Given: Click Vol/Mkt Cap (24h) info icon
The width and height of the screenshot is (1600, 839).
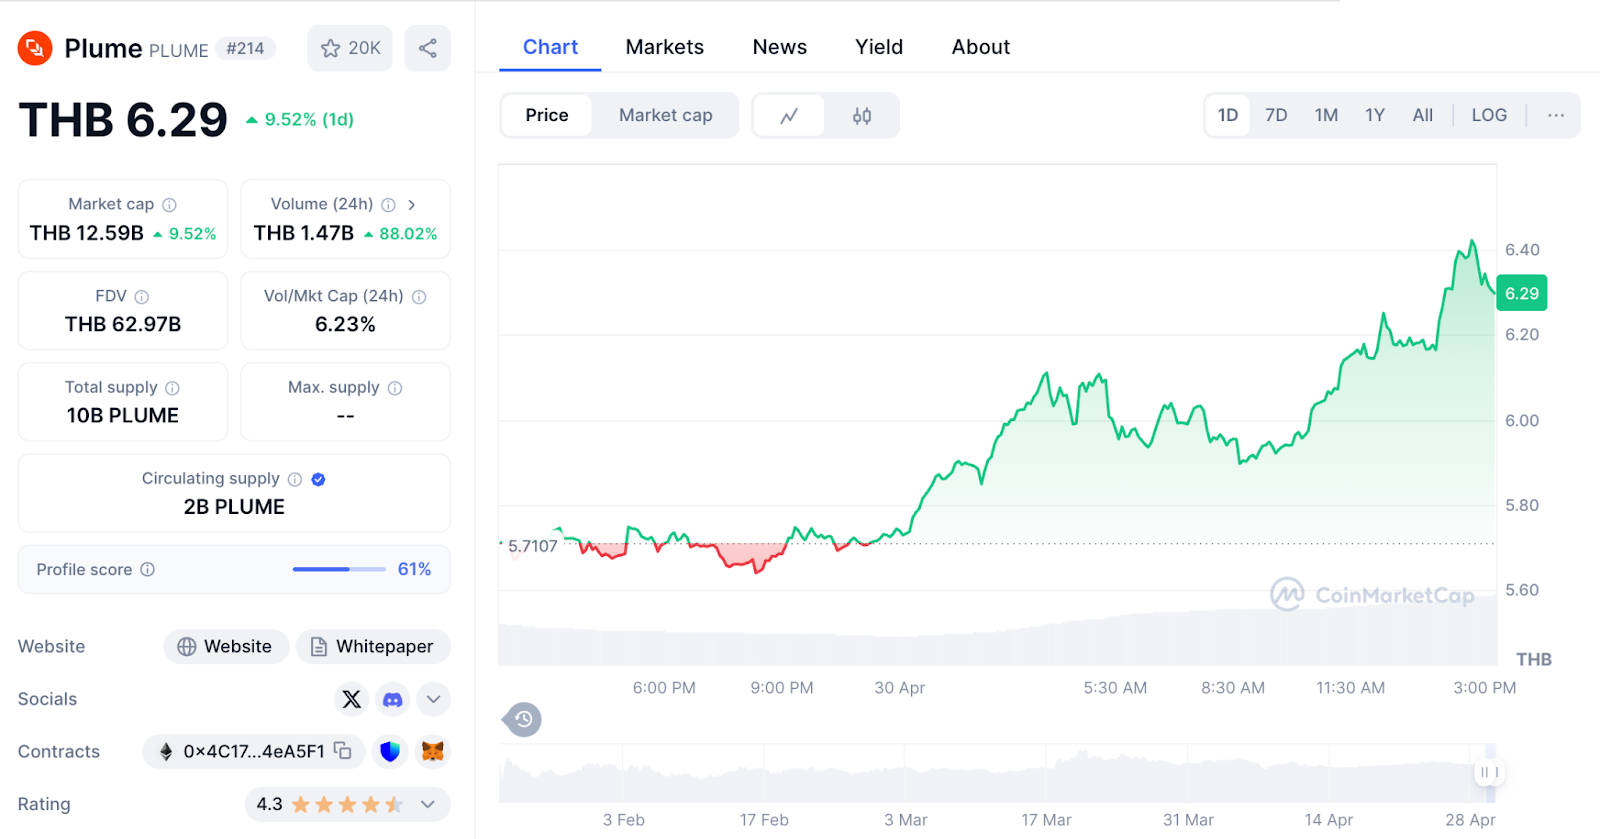Looking at the screenshot, I should [x=419, y=297].
